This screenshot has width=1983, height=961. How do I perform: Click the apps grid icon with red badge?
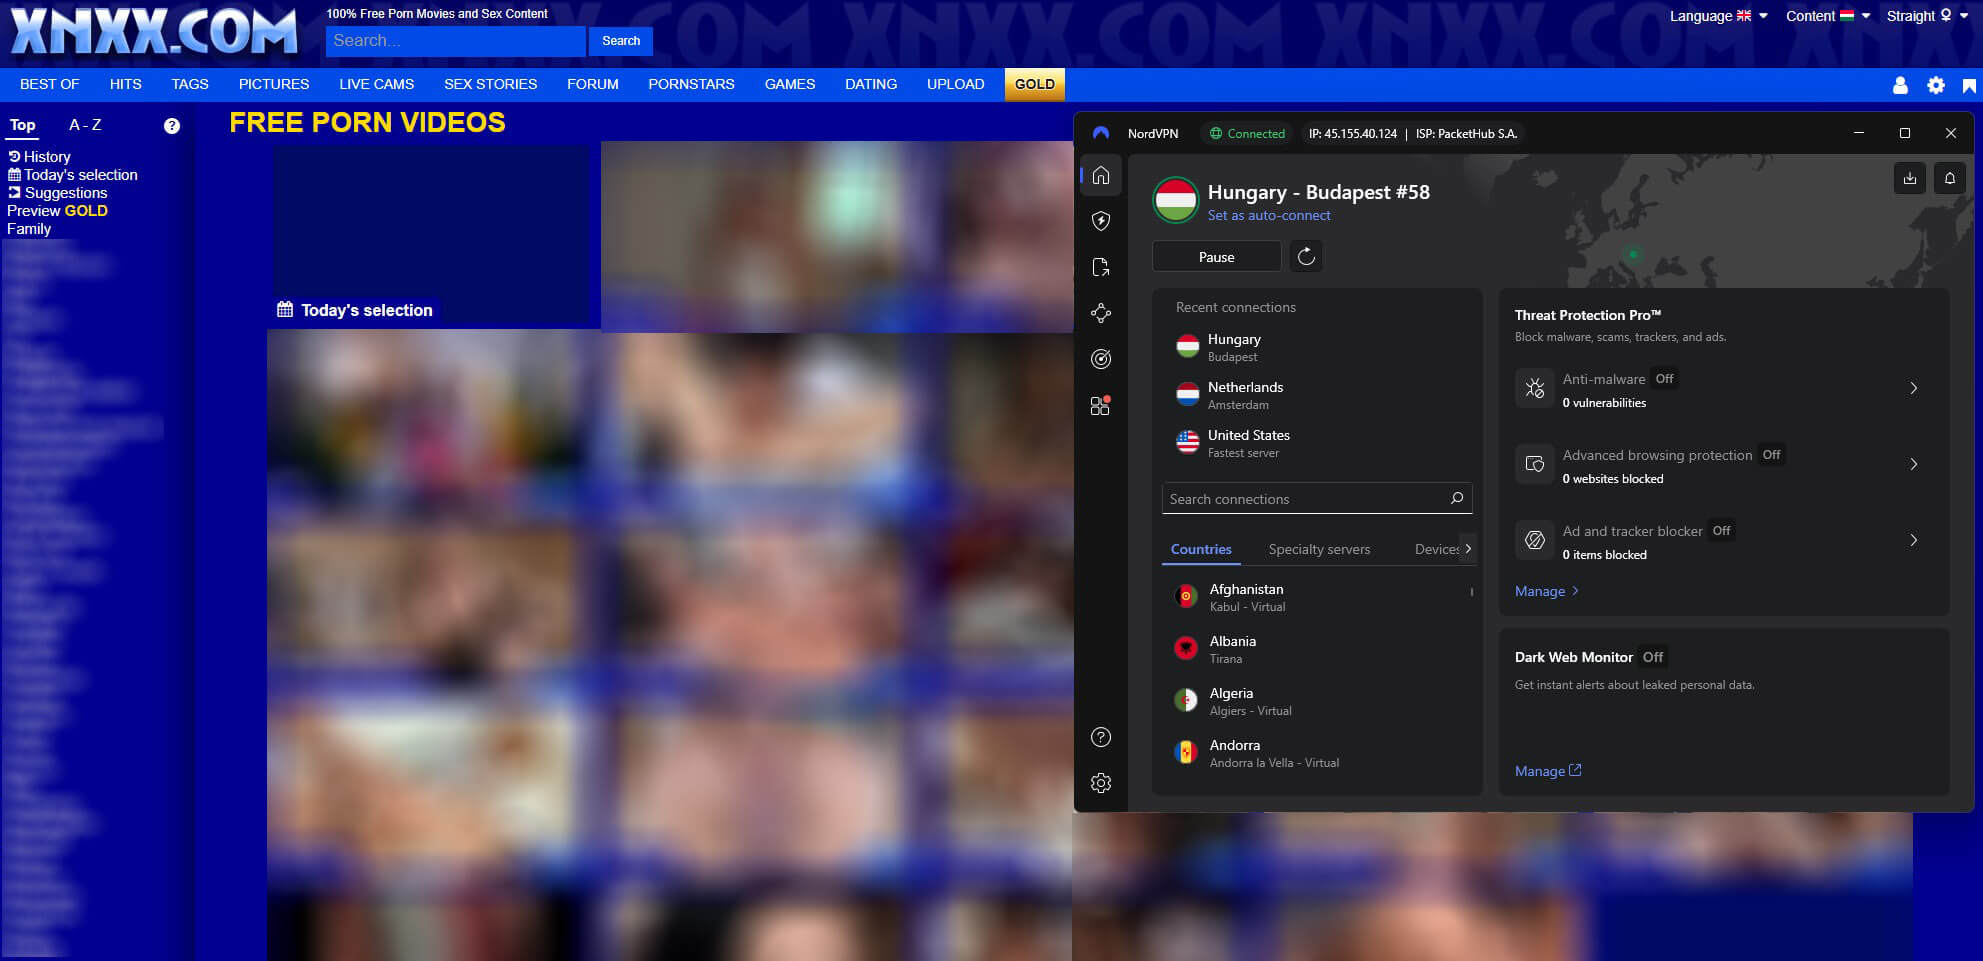point(1100,406)
